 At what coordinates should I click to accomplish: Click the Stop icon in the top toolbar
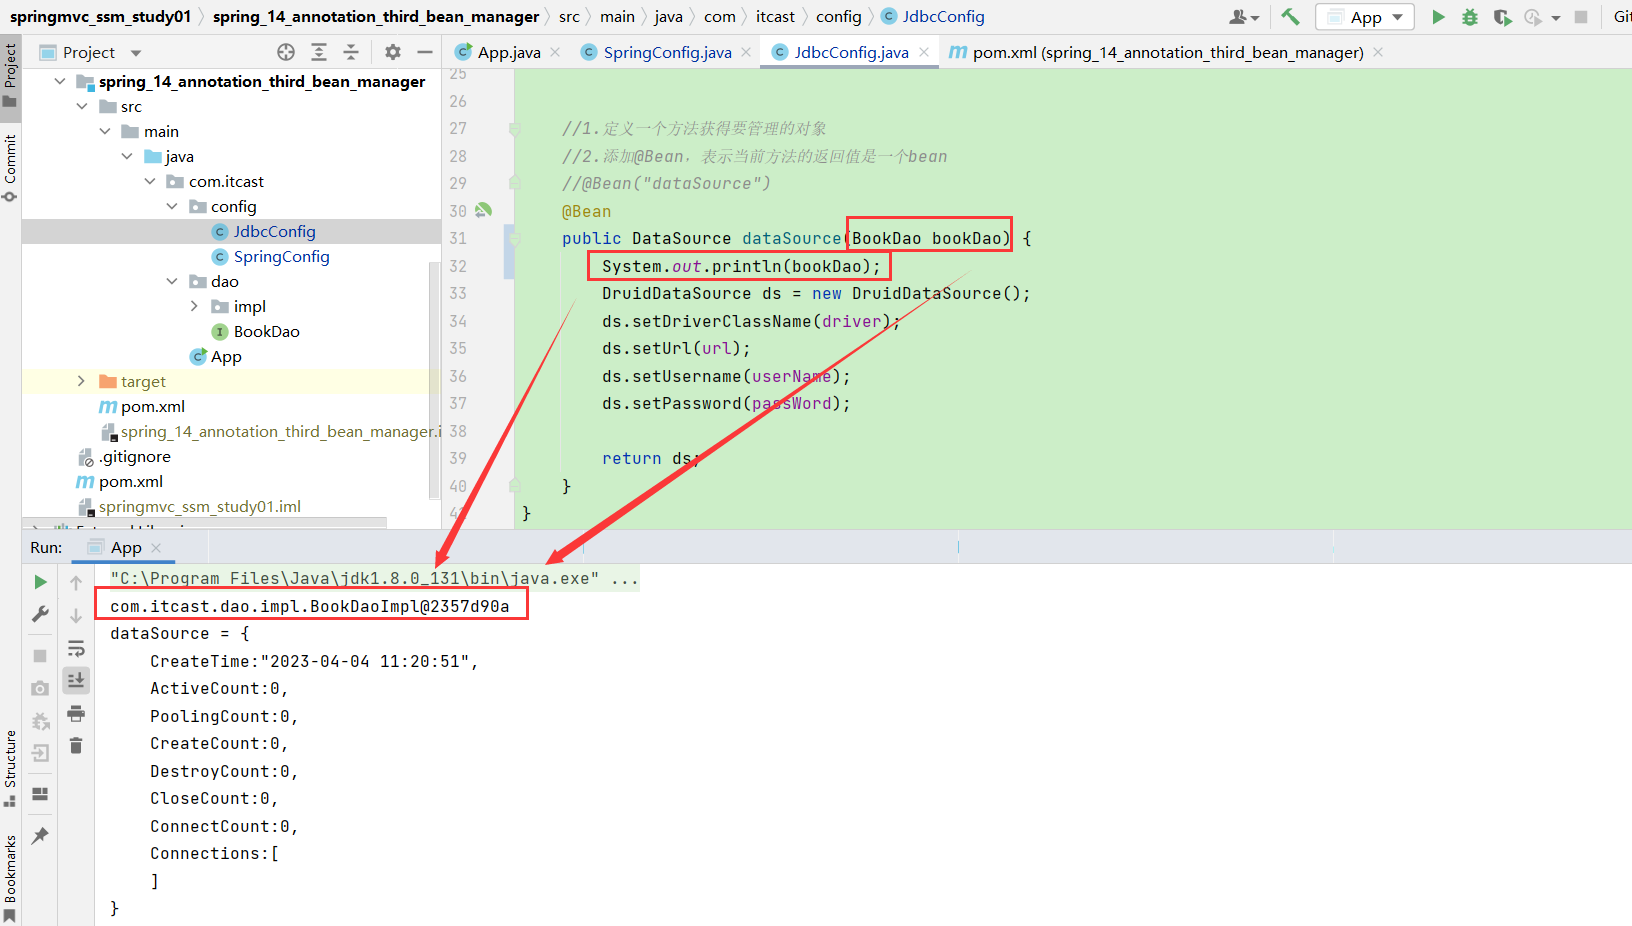point(1581,17)
